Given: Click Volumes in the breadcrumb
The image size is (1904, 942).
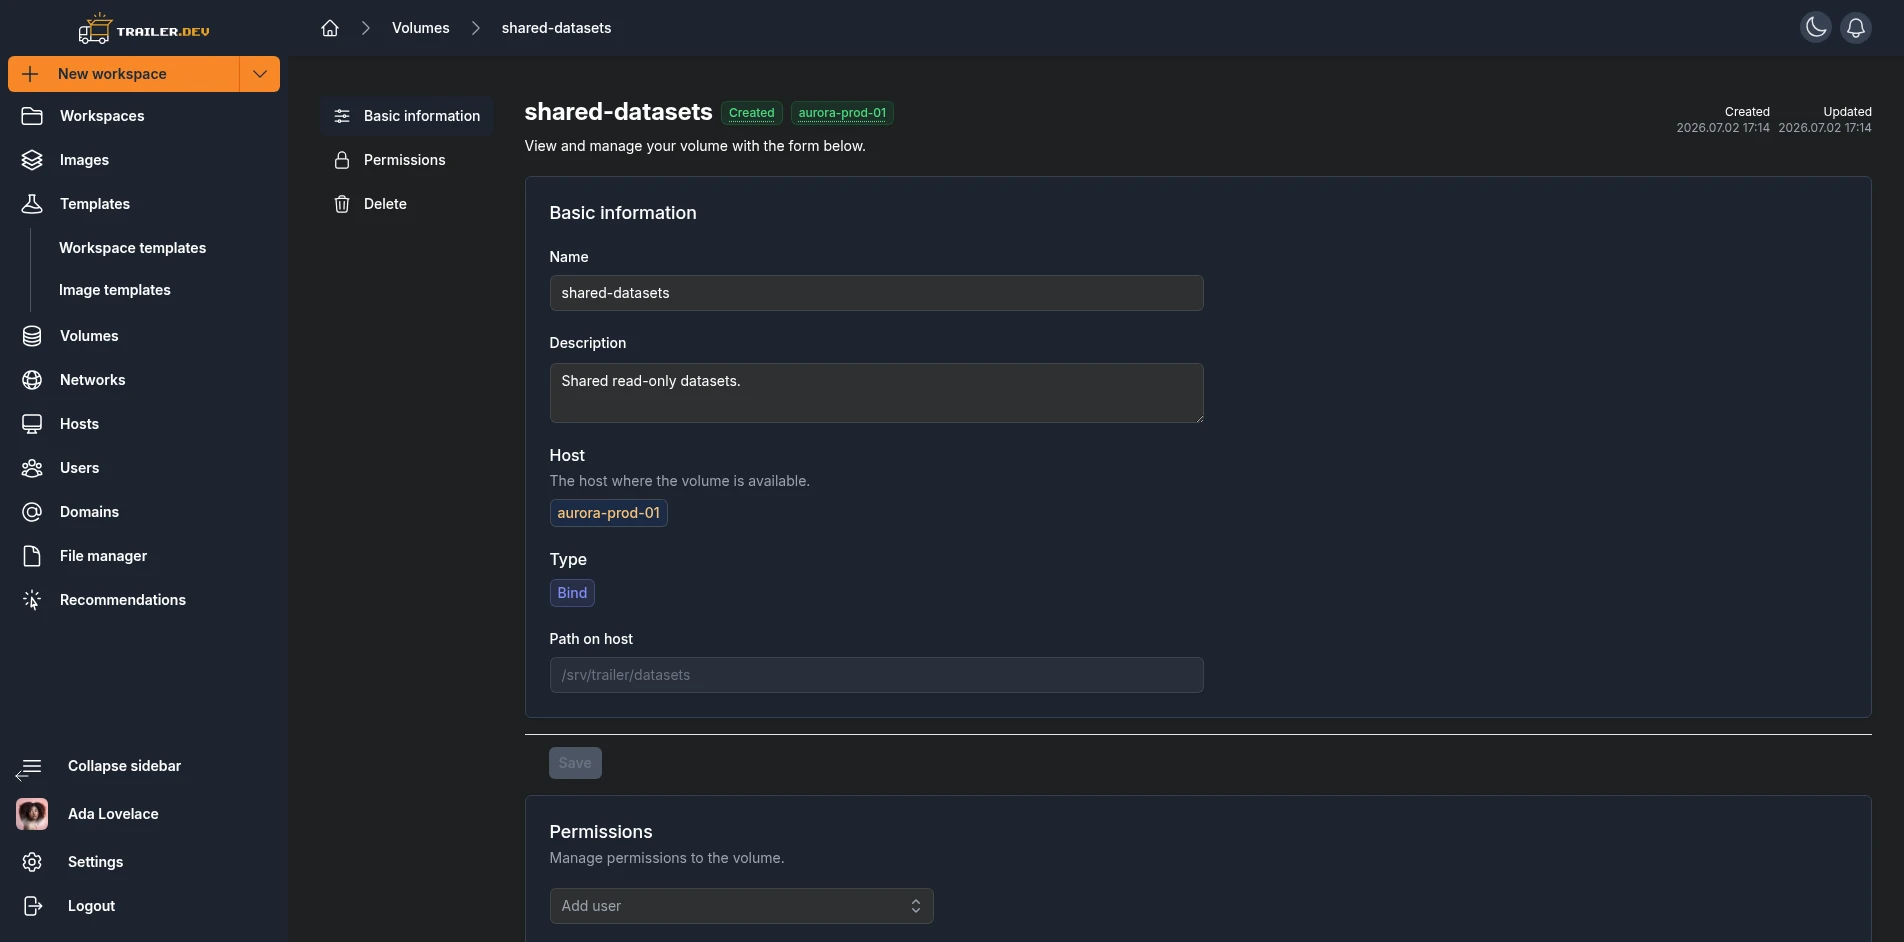Looking at the screenshot, I should pos(420,28).
